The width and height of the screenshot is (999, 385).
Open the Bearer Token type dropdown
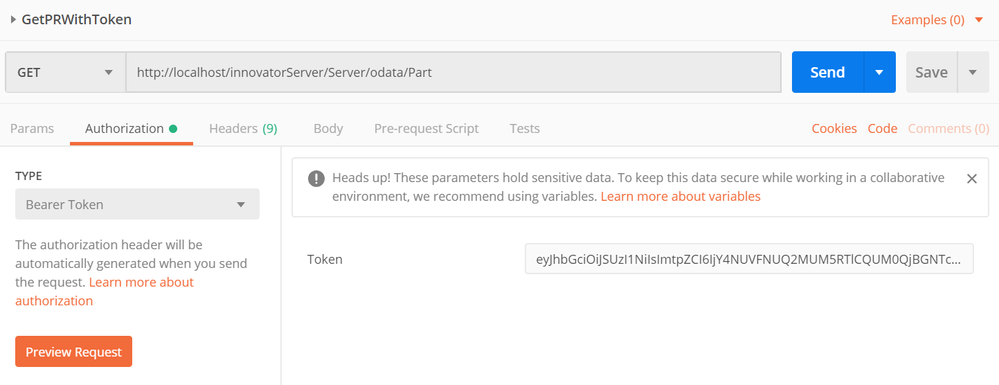point(137,204)
